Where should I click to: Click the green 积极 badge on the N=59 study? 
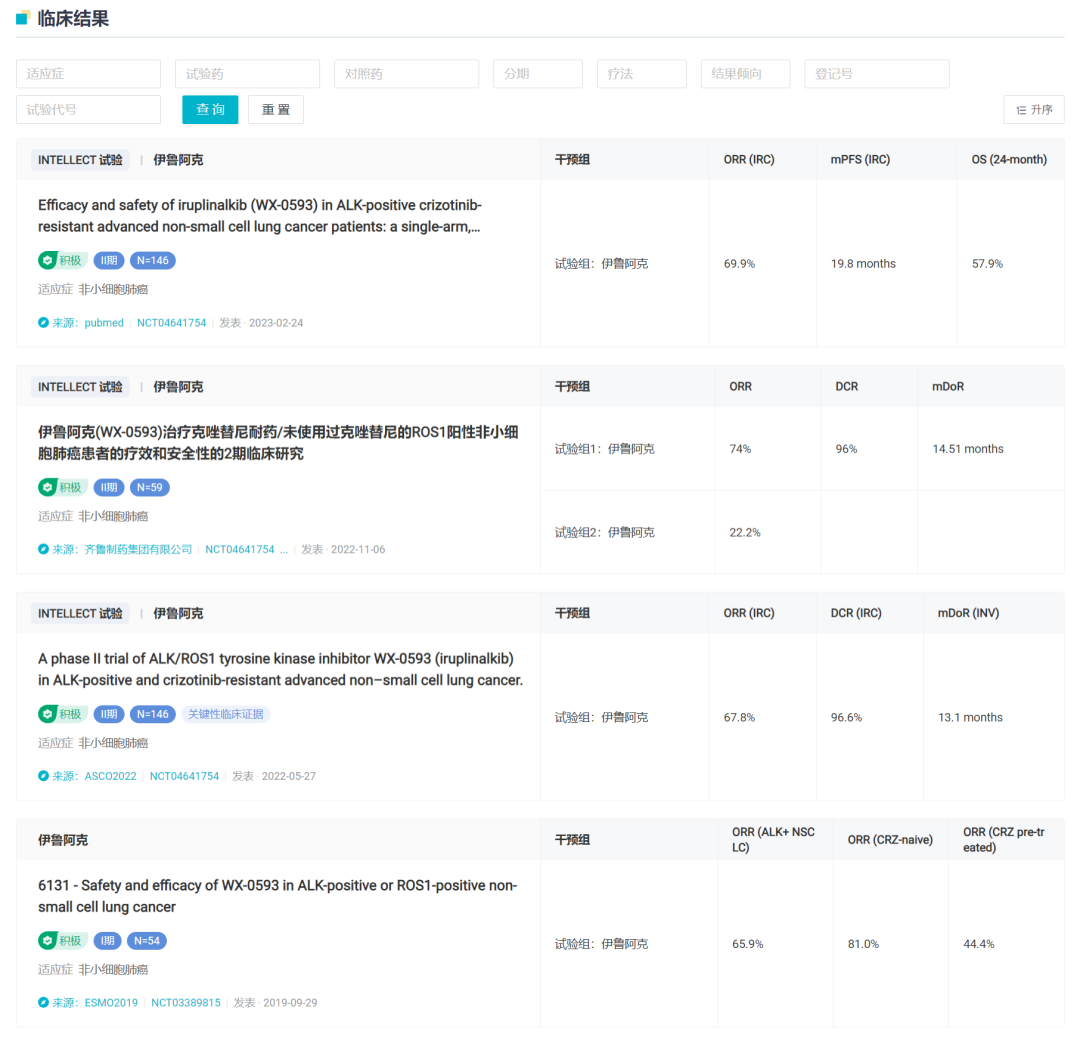click(x=62, y=488)
